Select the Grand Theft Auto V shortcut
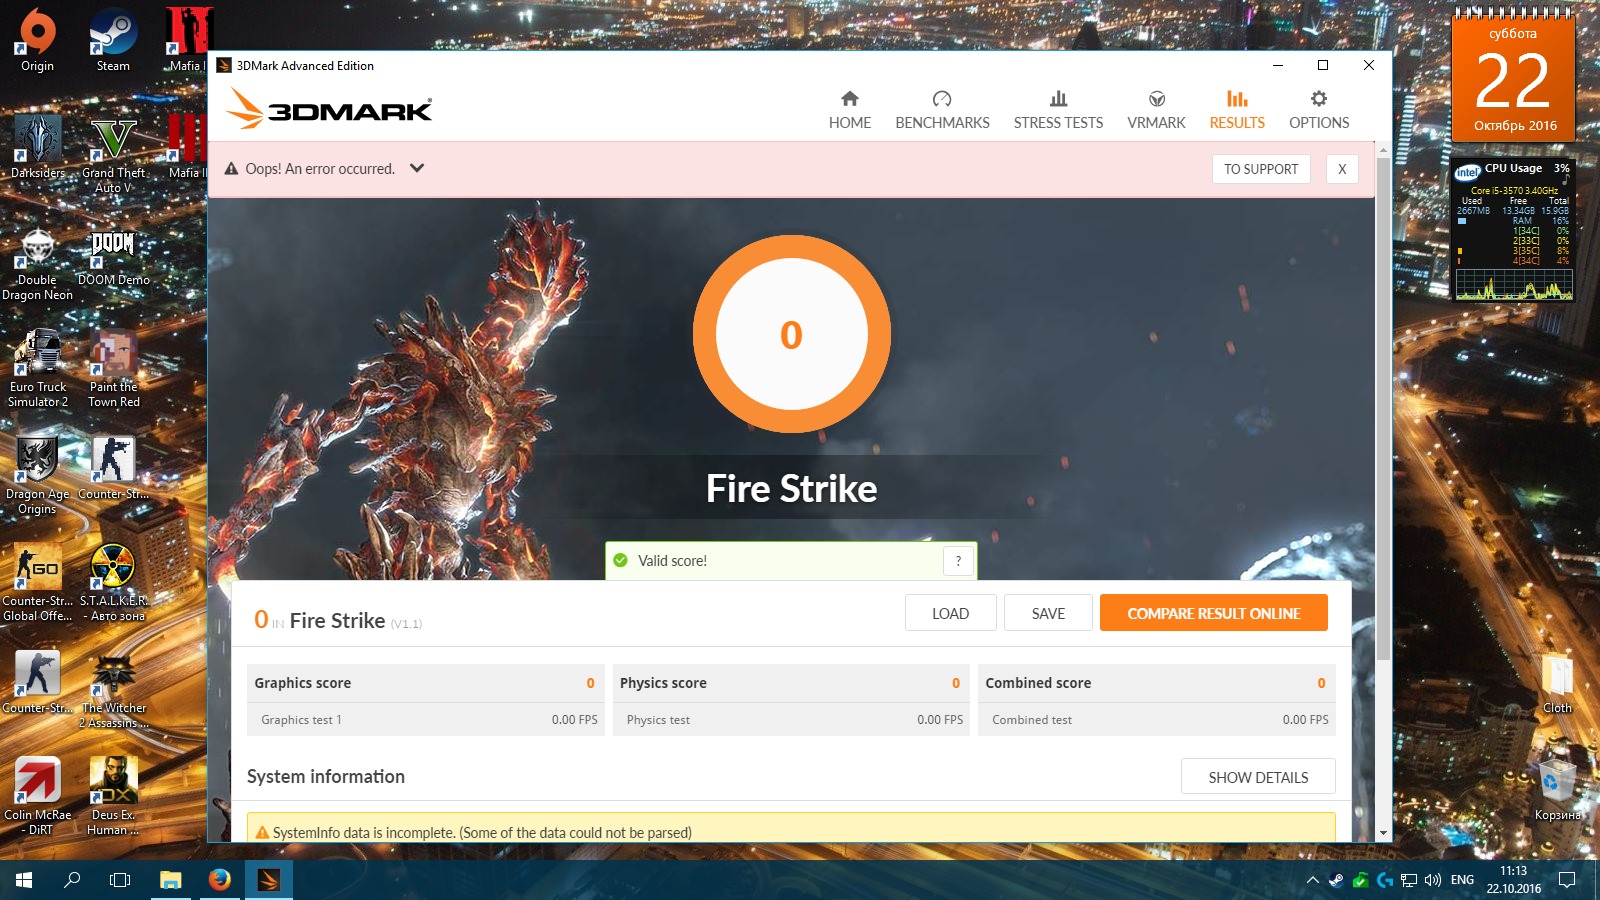This screenshot has height=900, width=1600. (113, 154)
